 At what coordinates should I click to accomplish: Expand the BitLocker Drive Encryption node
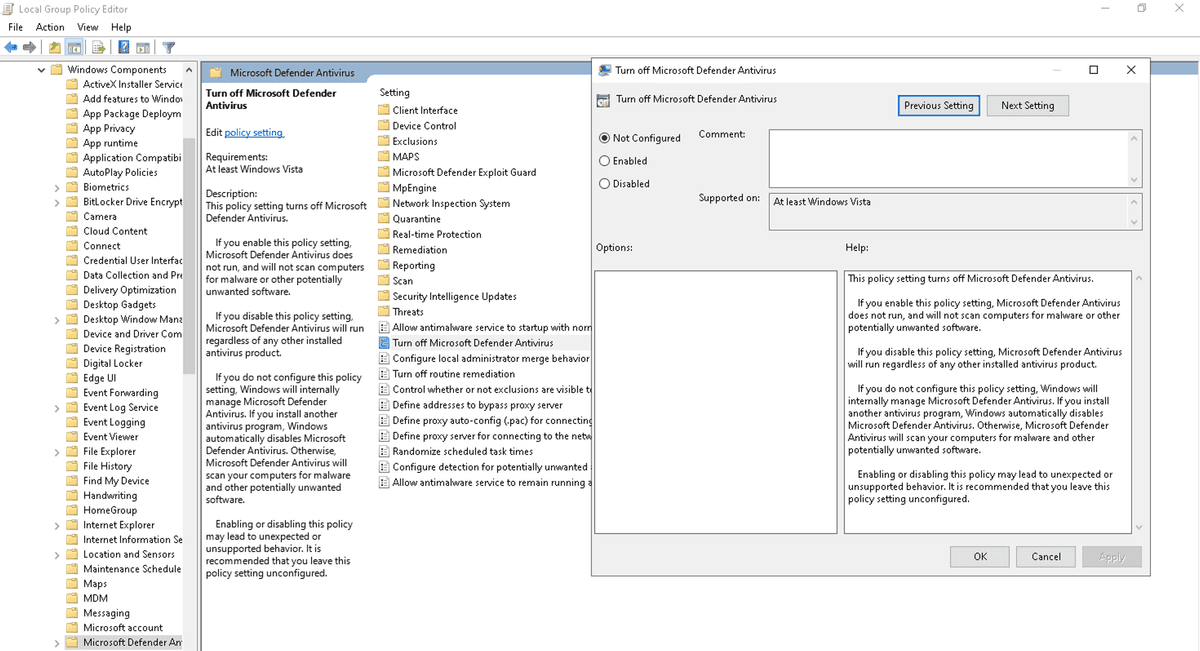(x=57, y=202)
